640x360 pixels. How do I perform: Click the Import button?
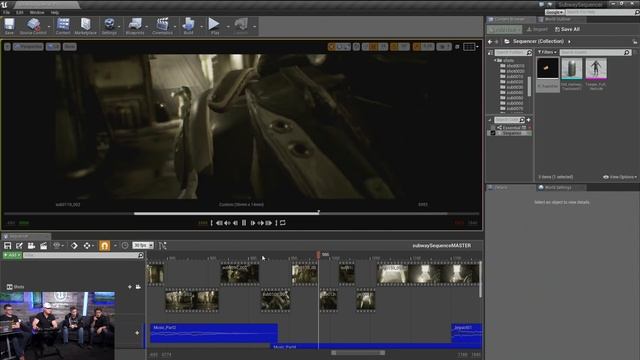[537, 29]
